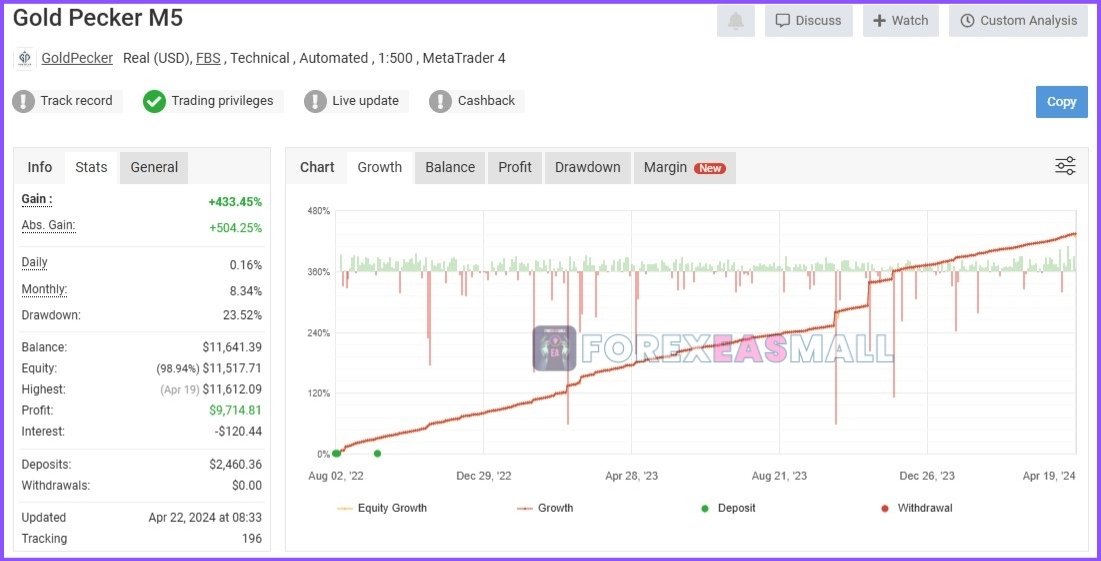Open the Margin tab marked New

click(x=685, y=167)
